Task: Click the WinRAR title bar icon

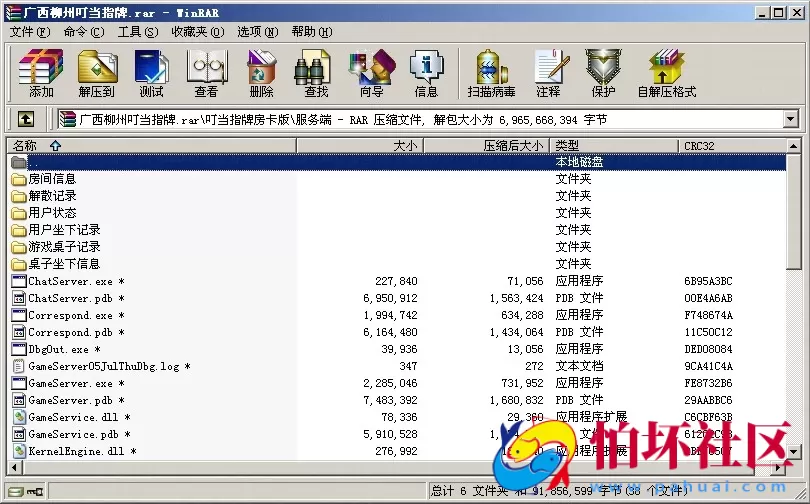Action: pyautogui.click(x=12, y=12)
